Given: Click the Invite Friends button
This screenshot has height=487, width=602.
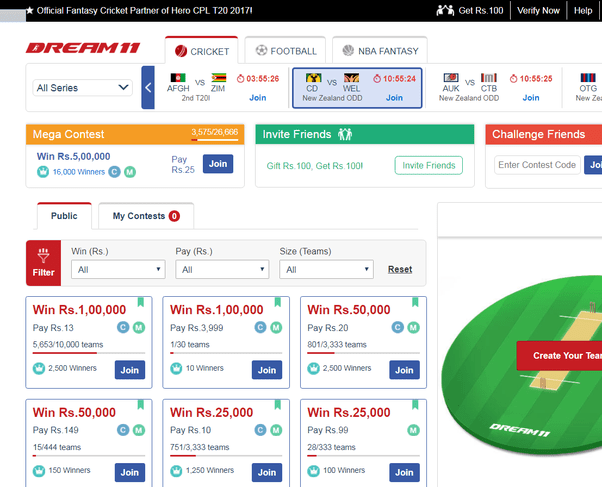Looking at the screenshot, I should (428, 165).
